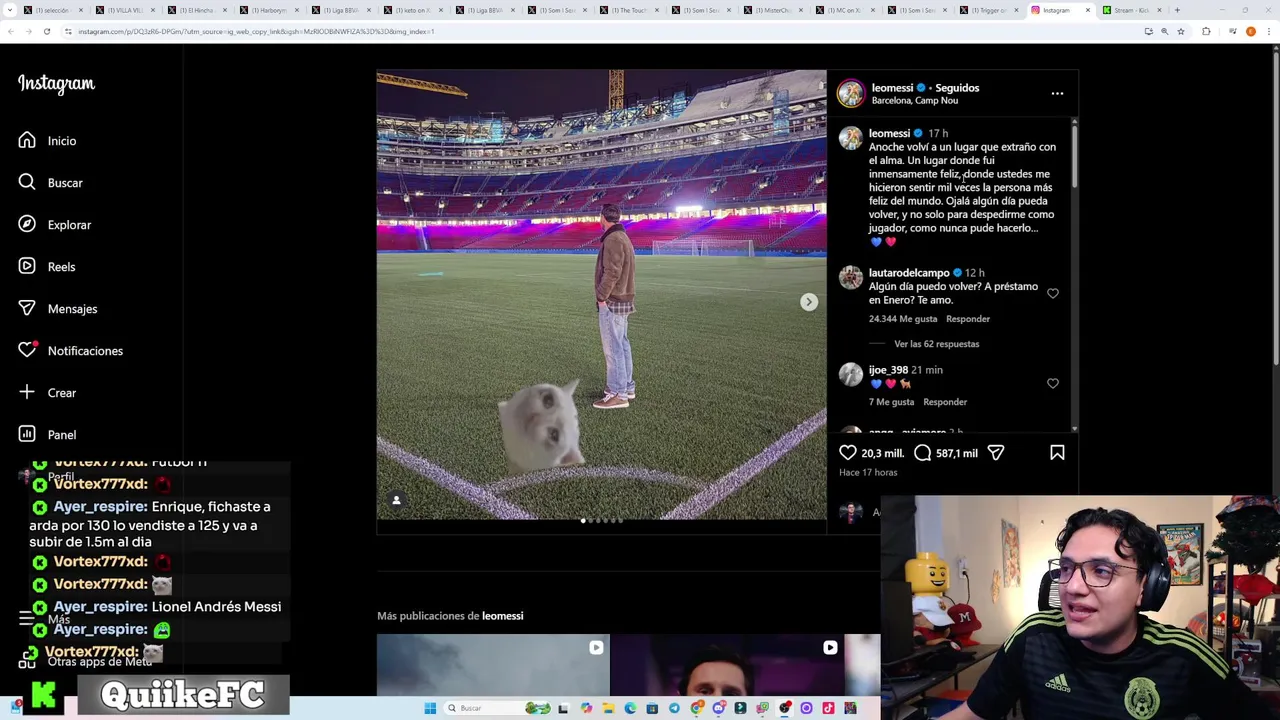
Task: Close the Instagram browser tab
Action: (x=1088, y=10)
